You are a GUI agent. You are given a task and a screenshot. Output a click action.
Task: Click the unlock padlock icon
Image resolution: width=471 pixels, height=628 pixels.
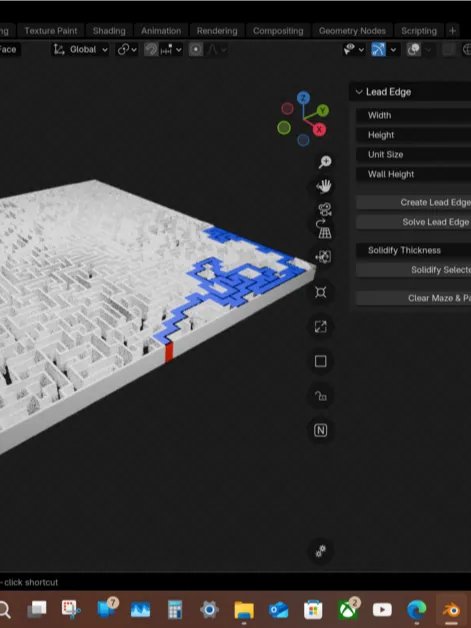(x=320, y=396)
